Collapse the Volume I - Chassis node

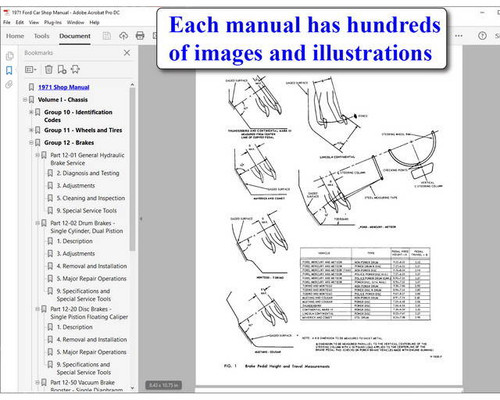click(x=25, y=100)
